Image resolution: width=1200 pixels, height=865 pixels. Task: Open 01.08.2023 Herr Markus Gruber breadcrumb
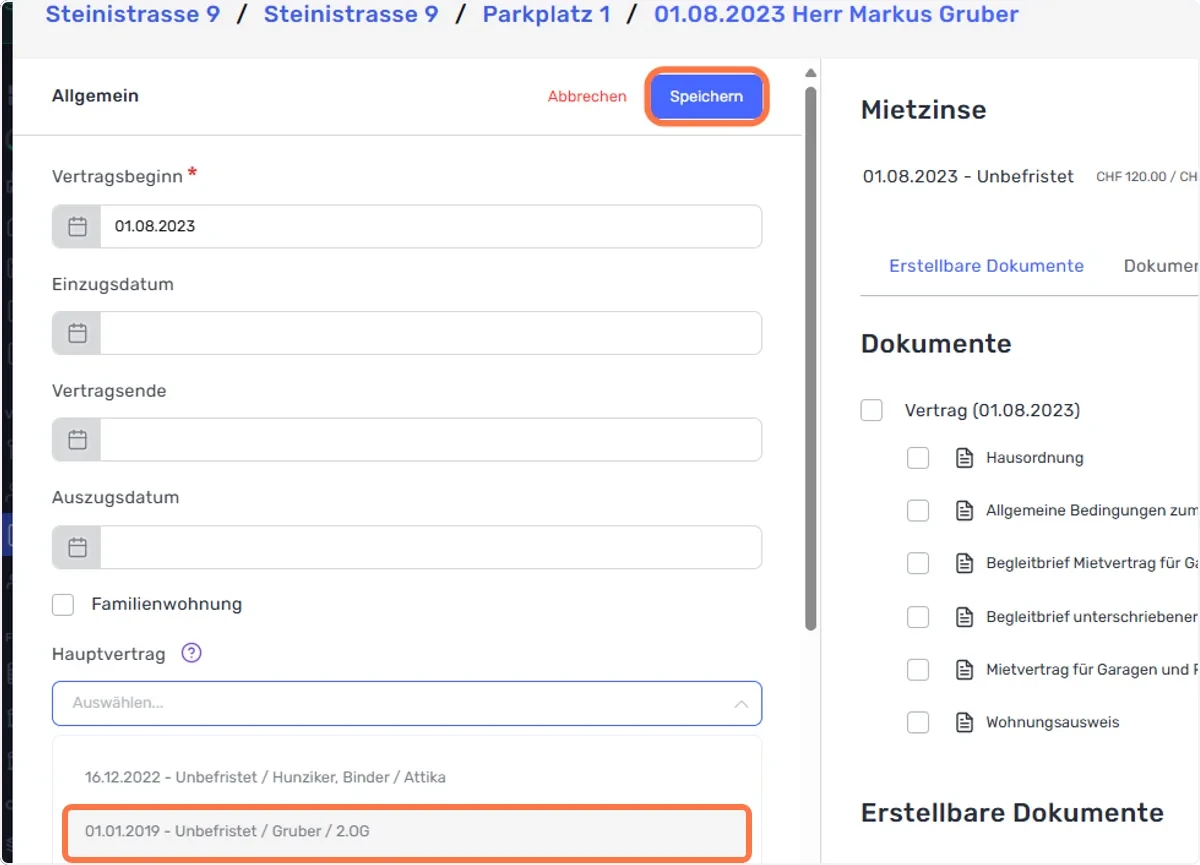point(836,14)
